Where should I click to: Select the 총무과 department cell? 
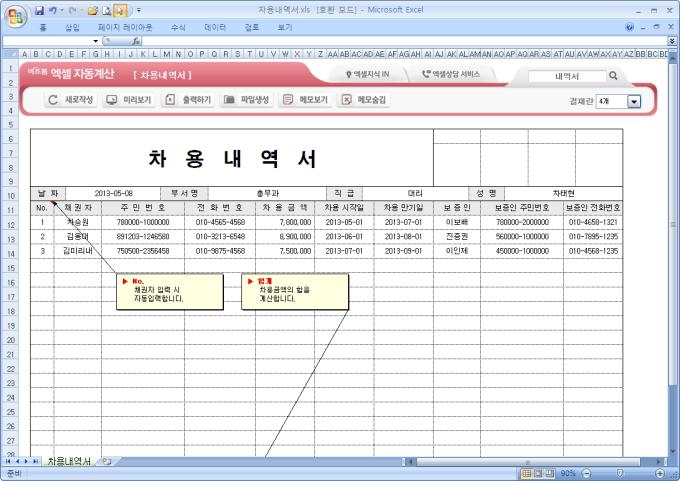click(268, 193)
